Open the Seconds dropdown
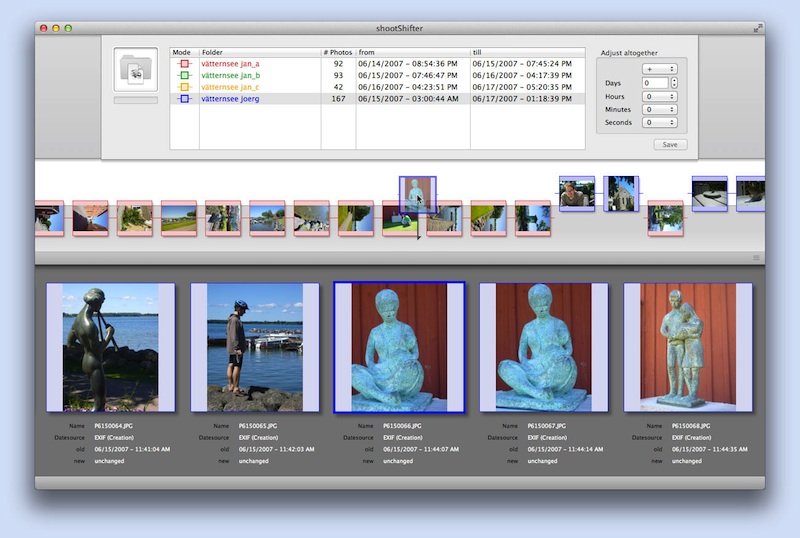The image size is (800, 538). [x=660, y=122]
